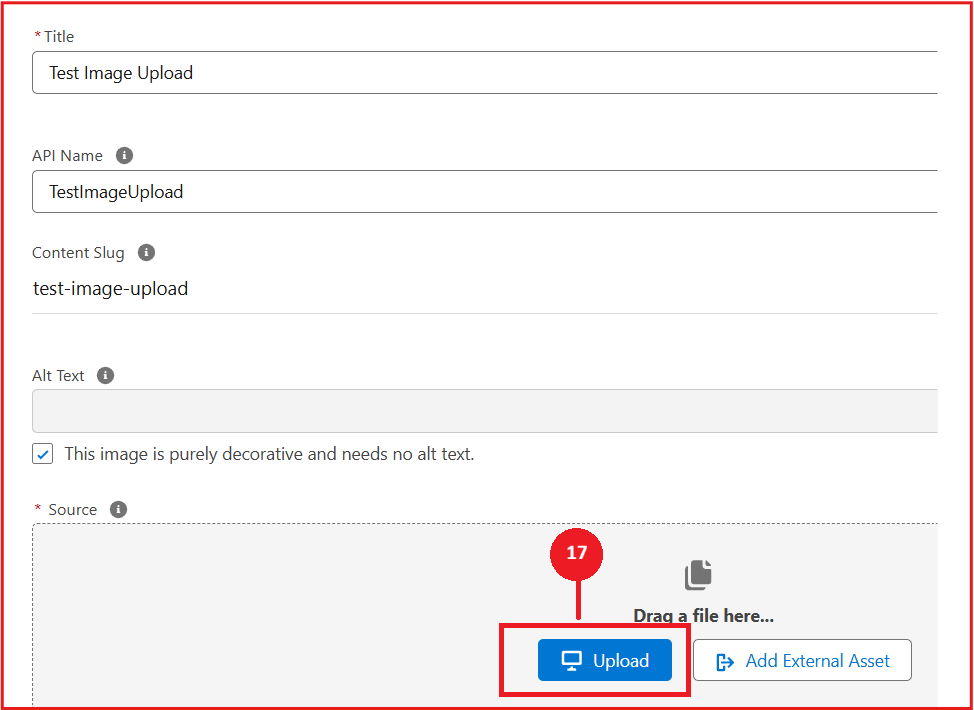Viewport: 974px width, 710px height.
Task: Click the arrow icon in Add External Asset
Action: [726, 661]
